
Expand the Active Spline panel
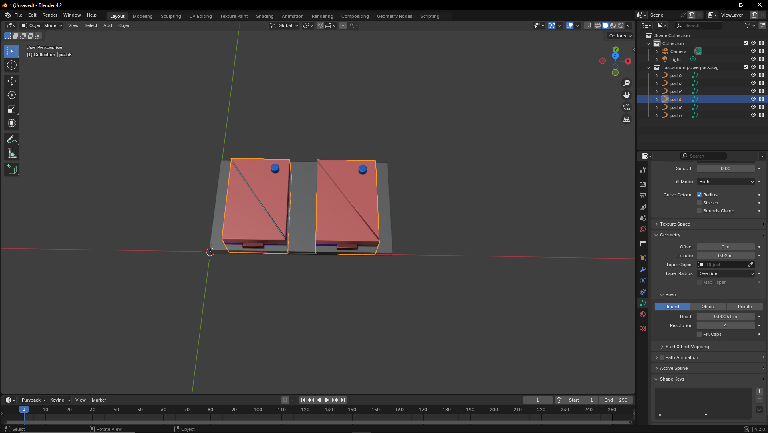[674, 368]
